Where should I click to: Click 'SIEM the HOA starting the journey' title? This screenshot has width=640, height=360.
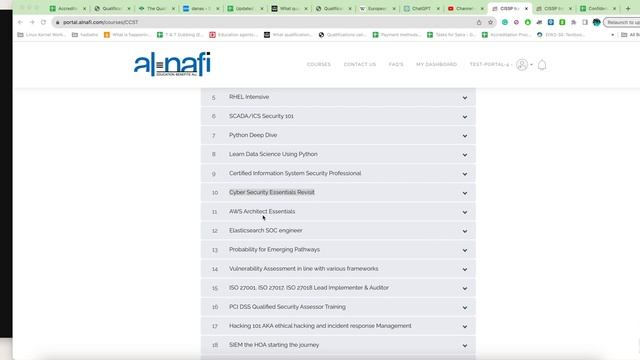(274, 345)
